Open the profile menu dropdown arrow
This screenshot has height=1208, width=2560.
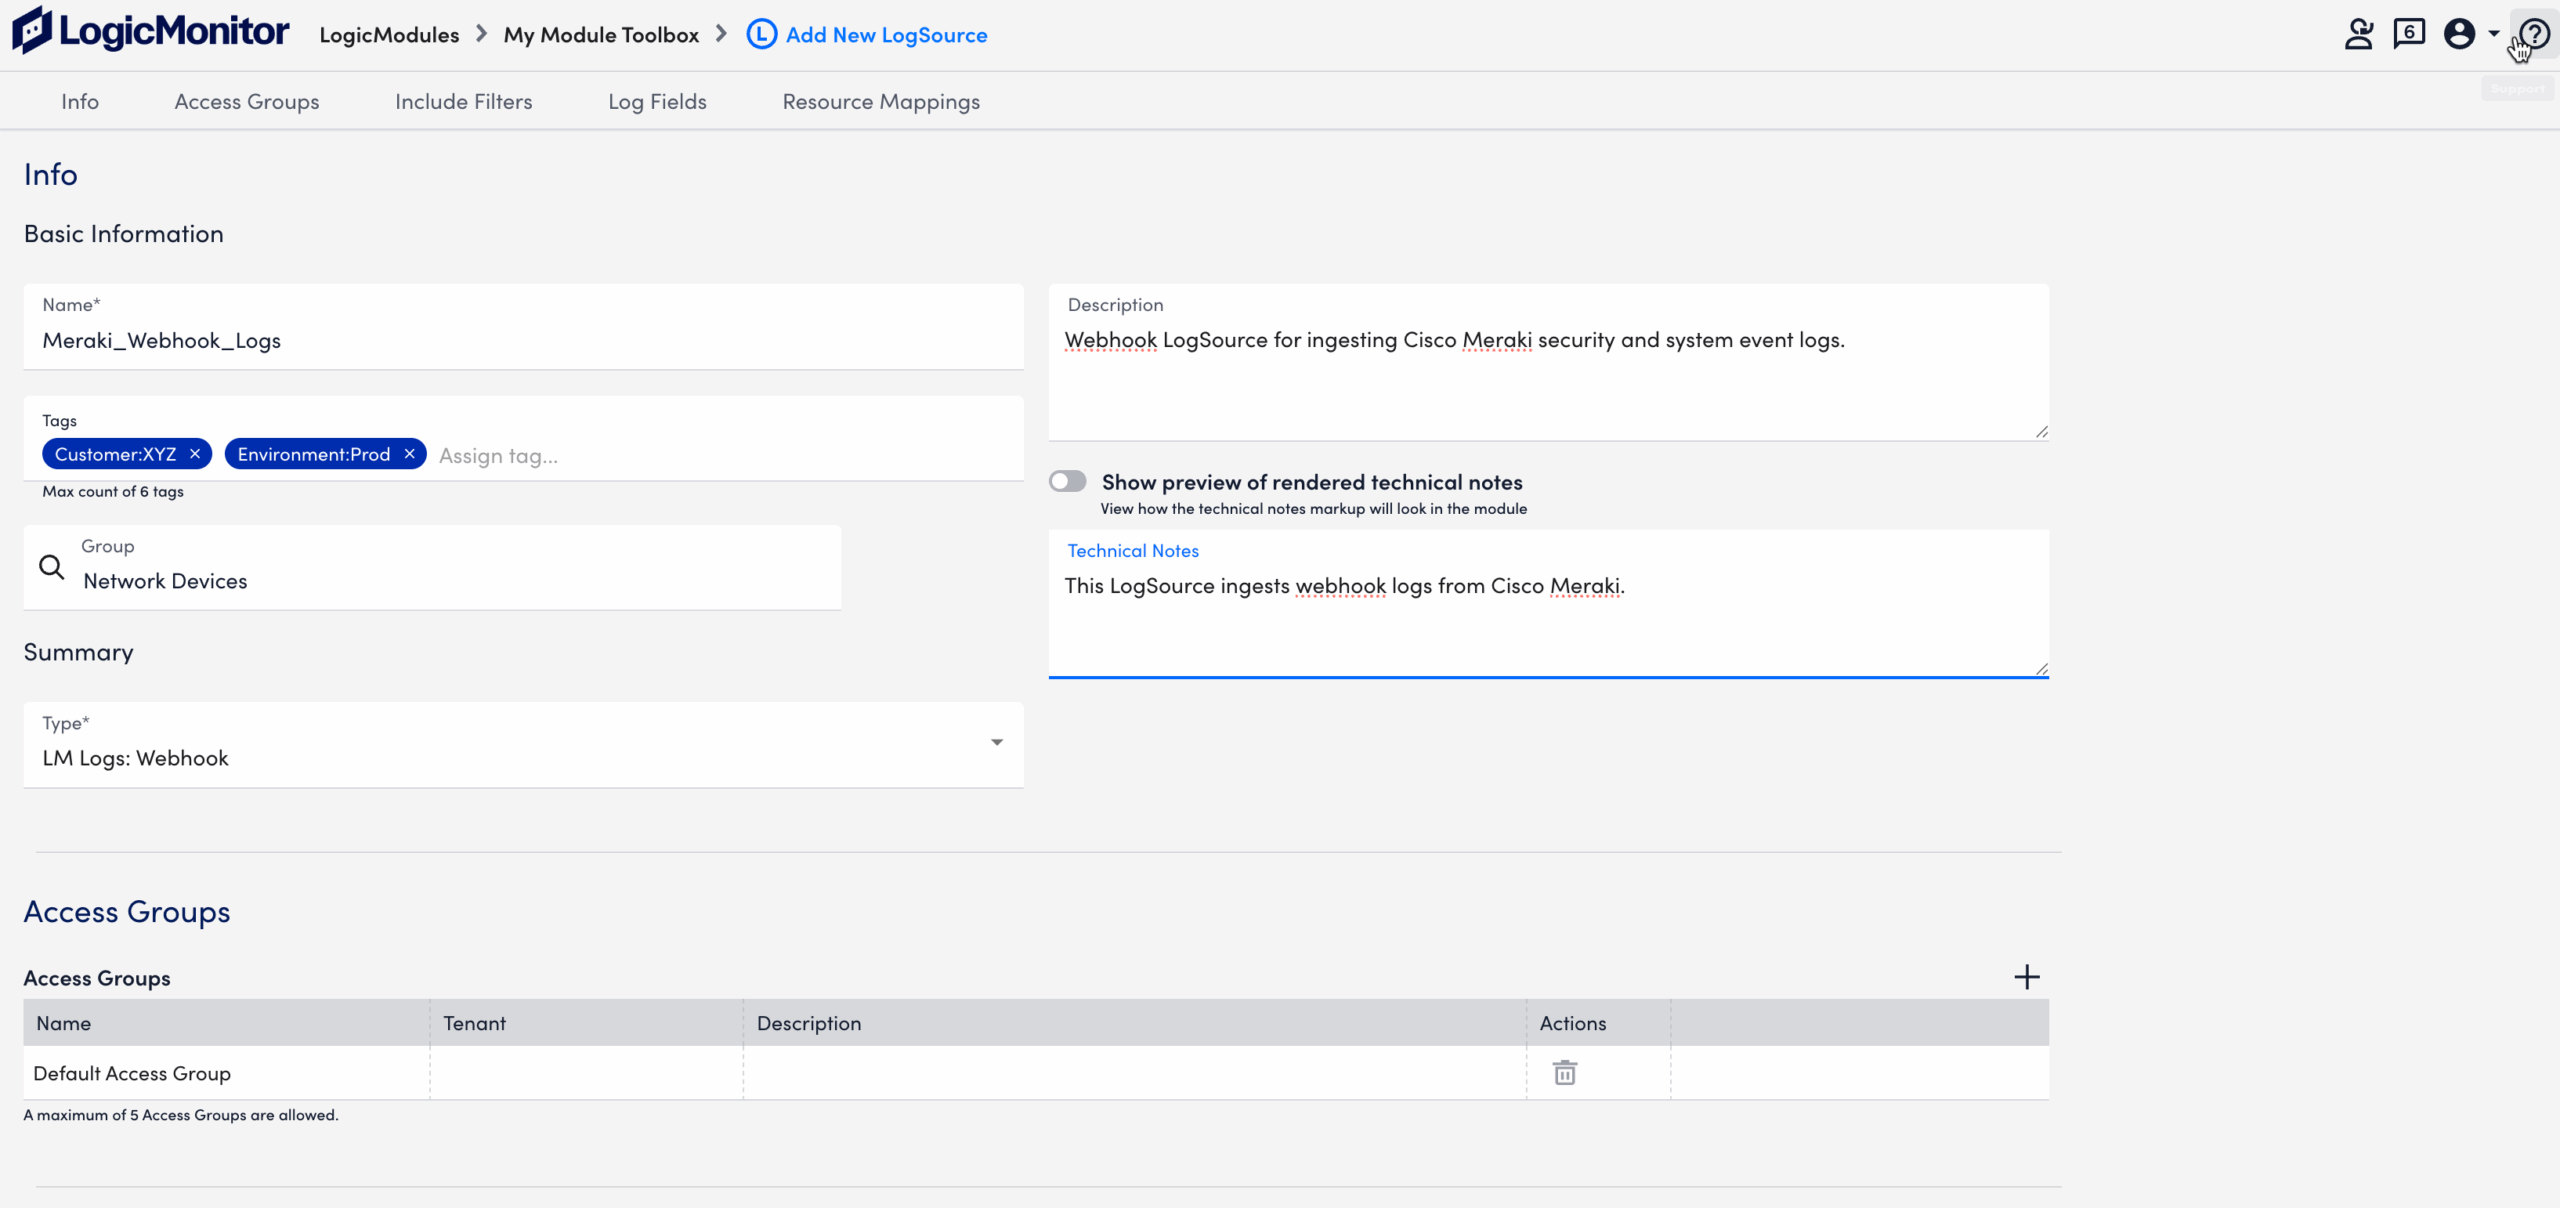[2494, 32]
